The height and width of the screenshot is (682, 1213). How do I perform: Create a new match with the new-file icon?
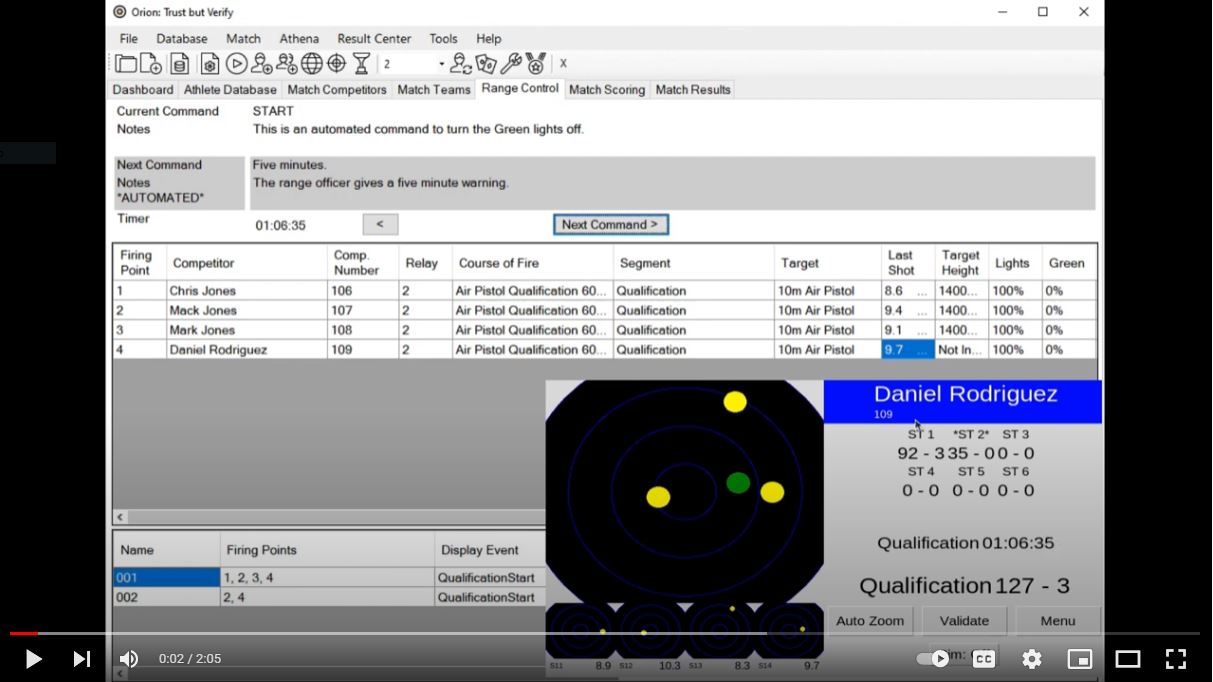(x=148, y=62)
